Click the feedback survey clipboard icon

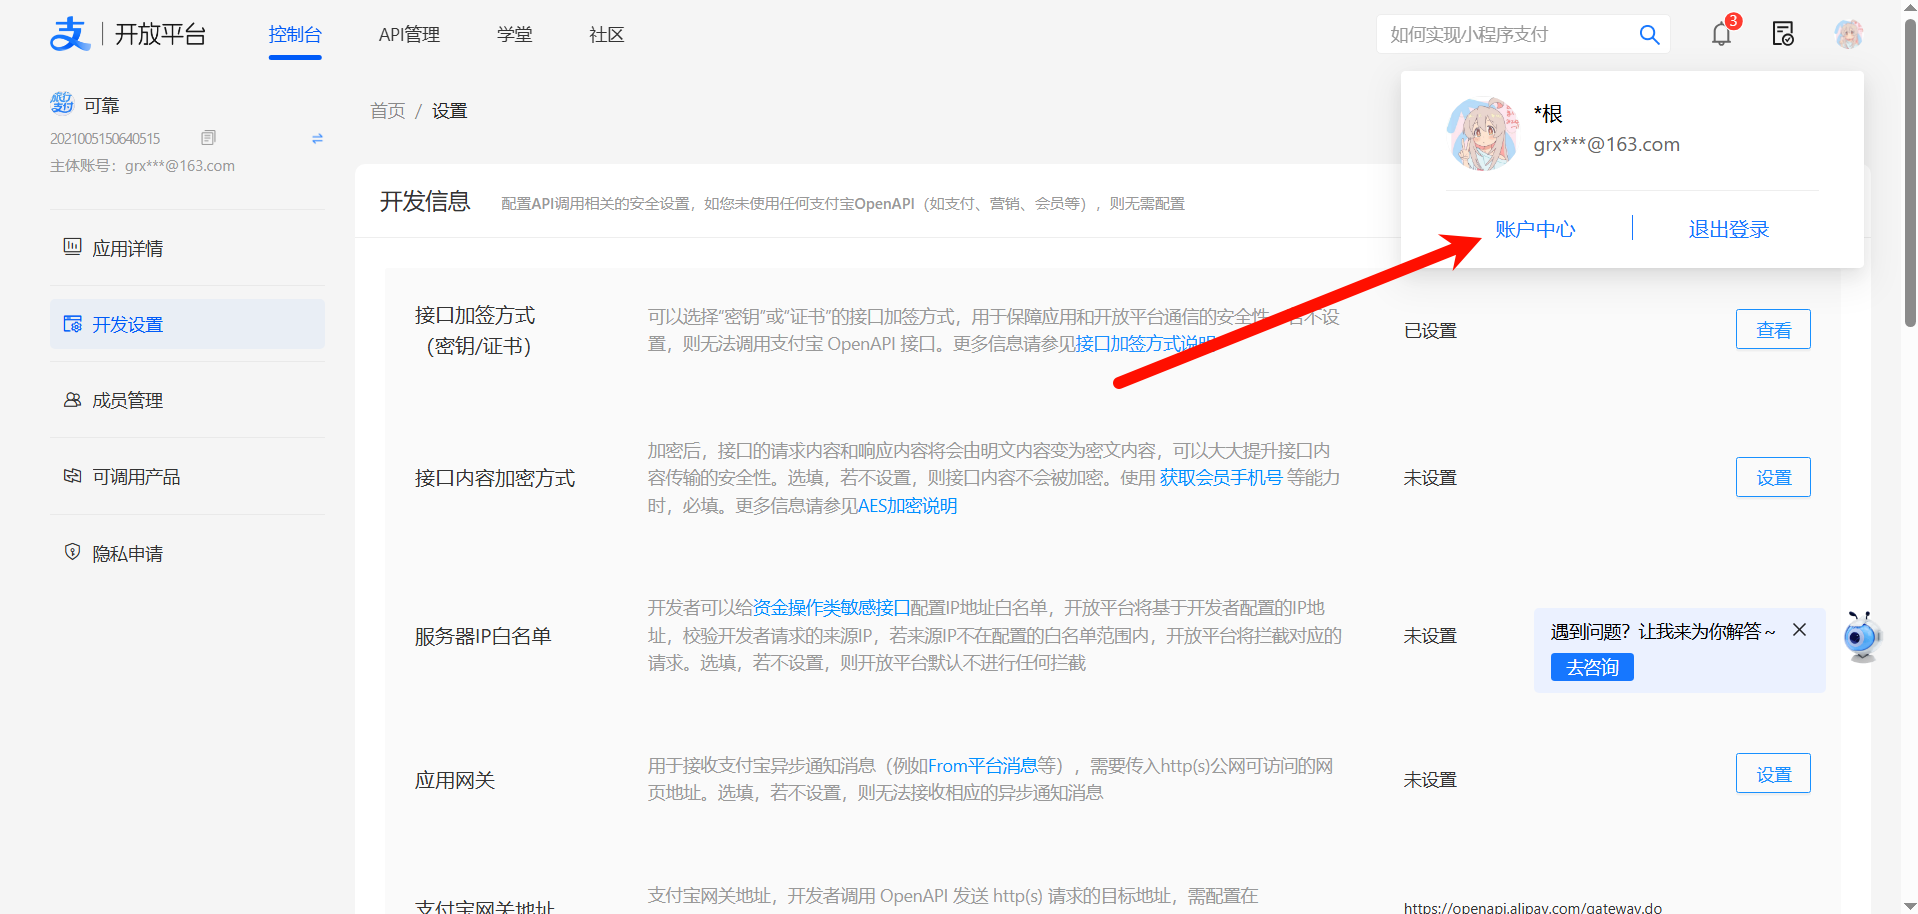point(1782,33)
